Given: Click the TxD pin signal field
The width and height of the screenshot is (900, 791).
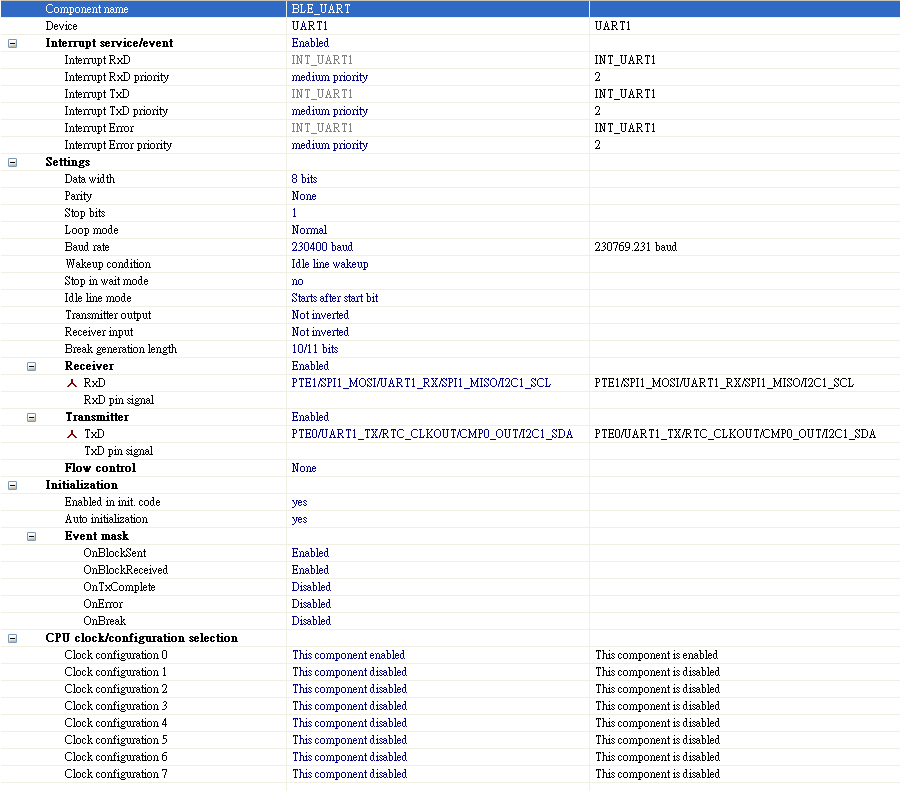Looking at the screenshot, I should pos(437,451).
